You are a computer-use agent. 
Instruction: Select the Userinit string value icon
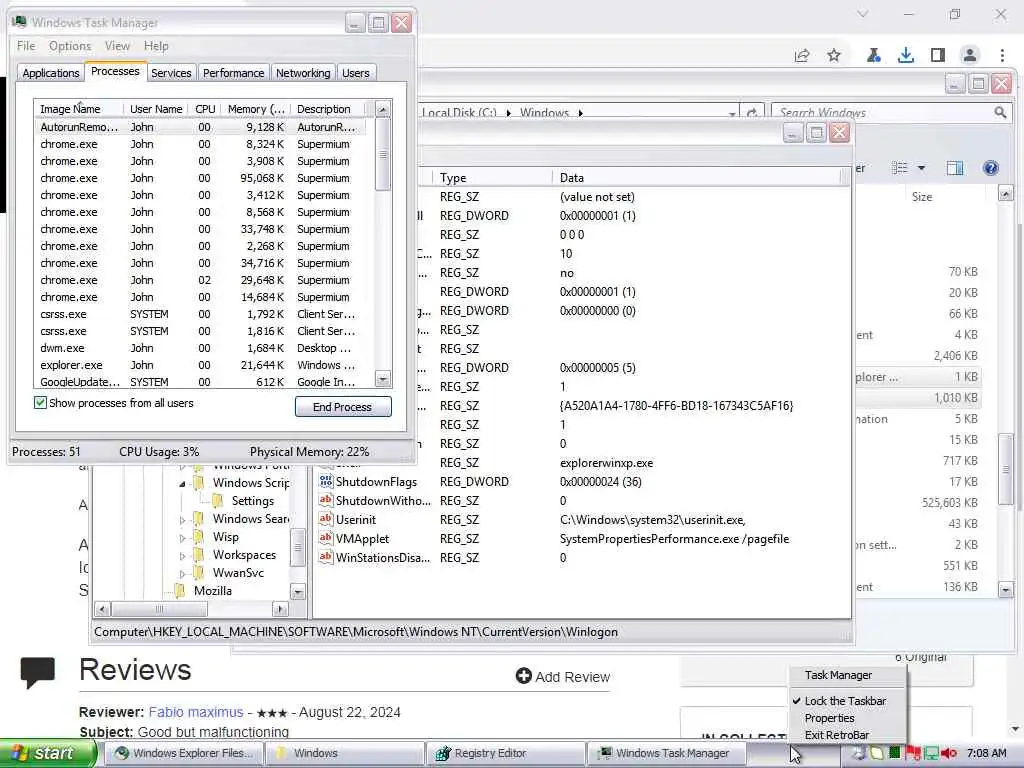325,519
